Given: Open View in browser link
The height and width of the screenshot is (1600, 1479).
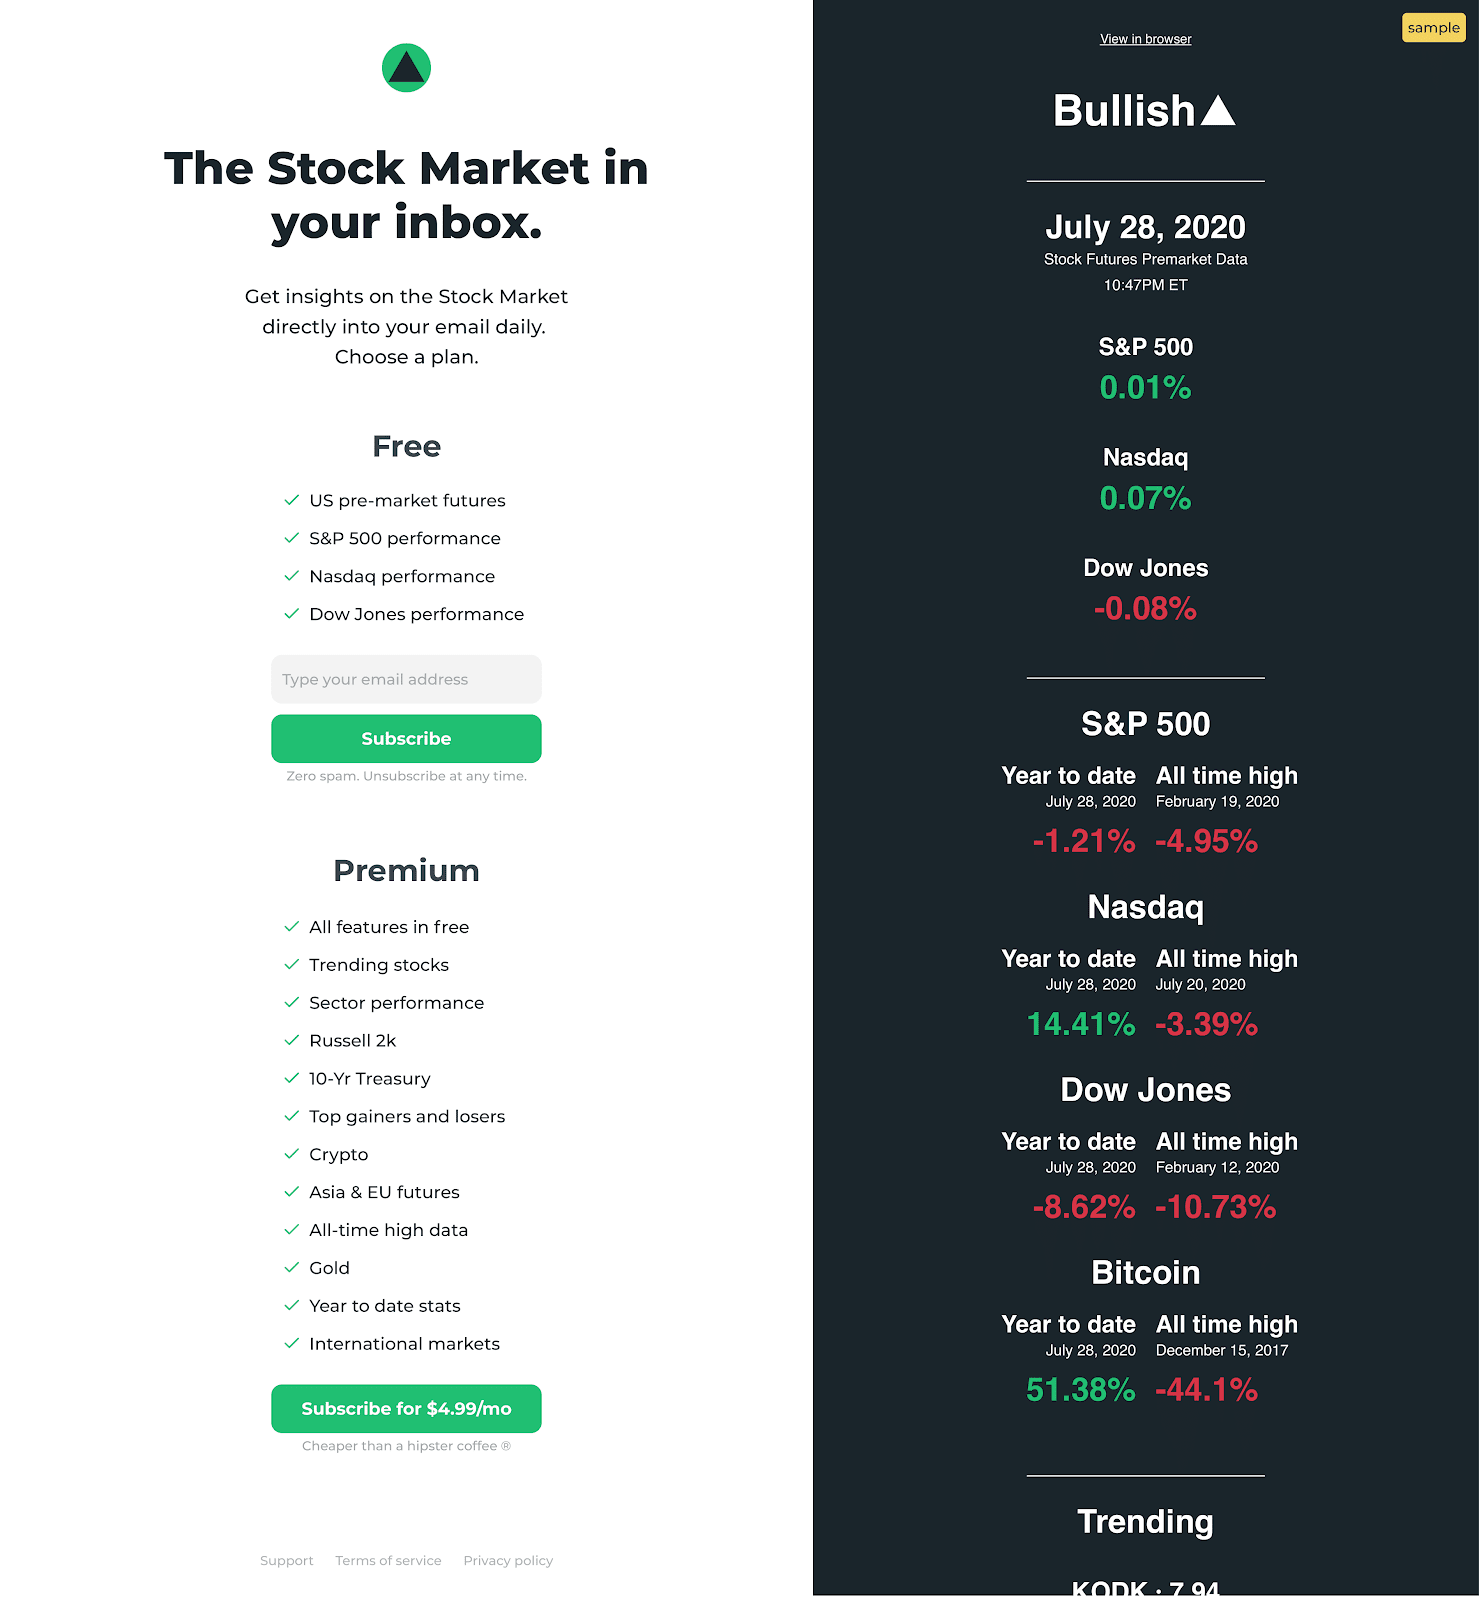Looking at the screenshot, I should tap(1146, 39).
